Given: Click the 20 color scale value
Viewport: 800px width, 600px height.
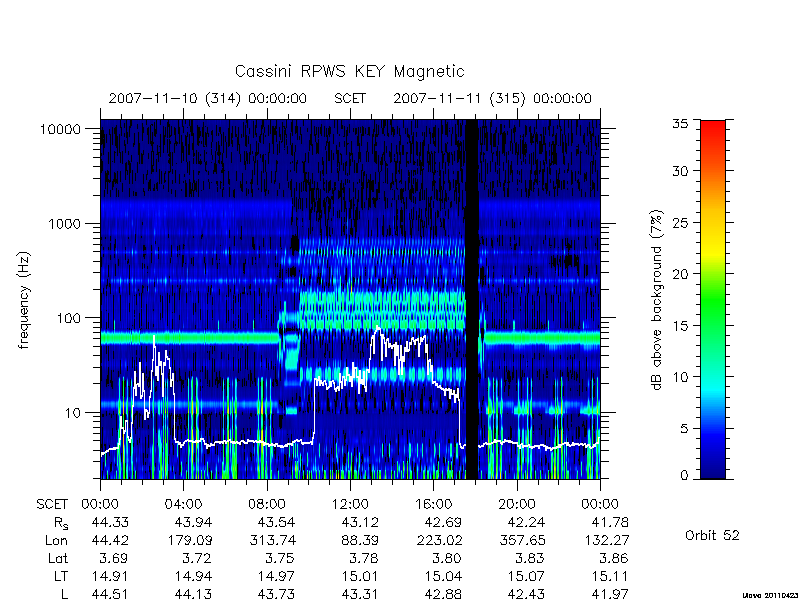Looking at the screenshot, I should [x=681, y=273].
